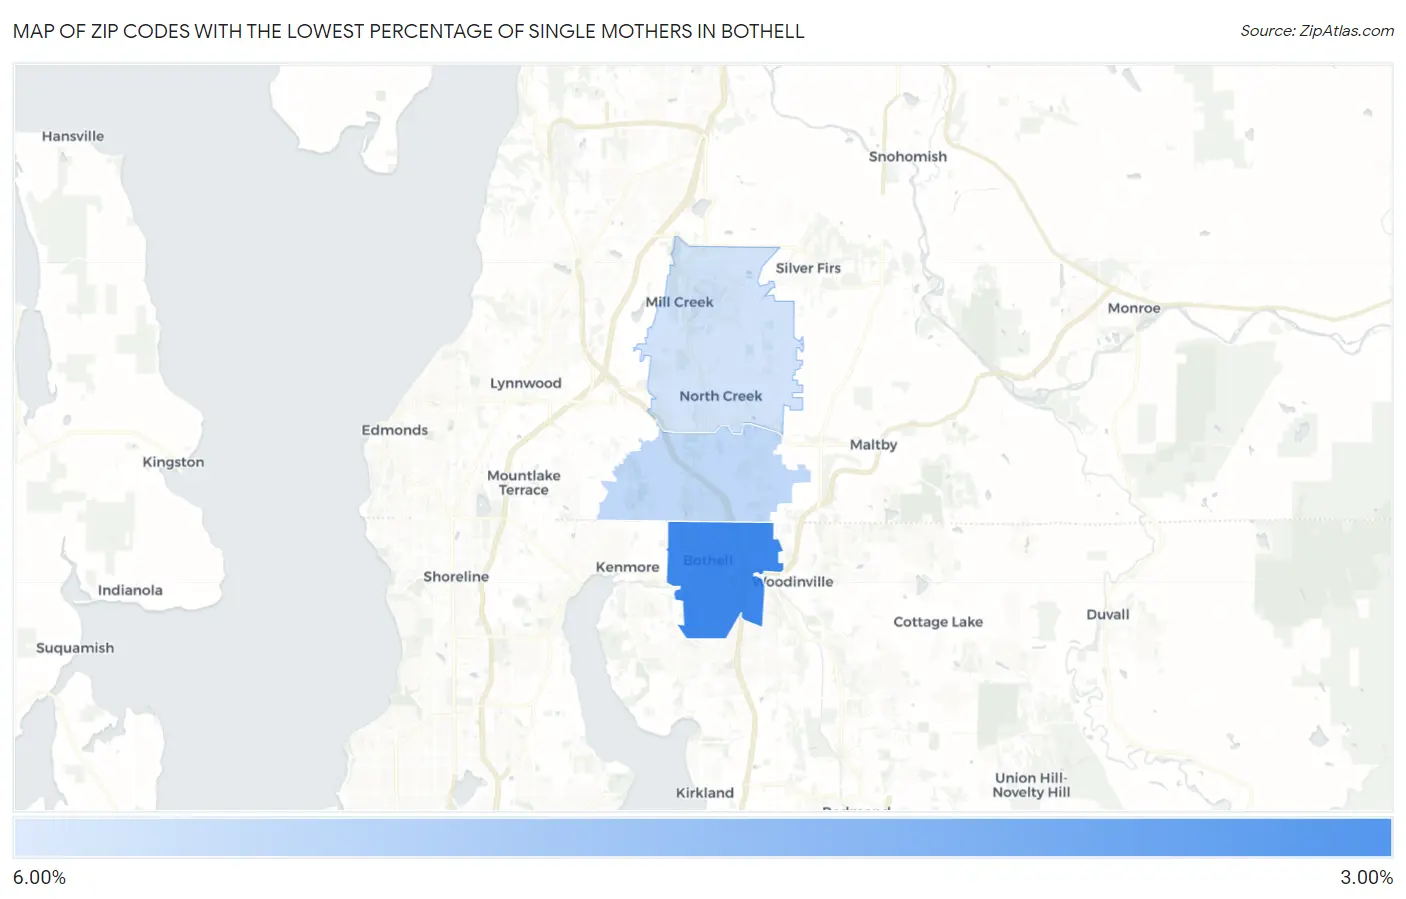1406x899 pixels.
Task: Click the 'Mountlake Terrace' map label
Action: pyautogui.click(x=524, y=483)
